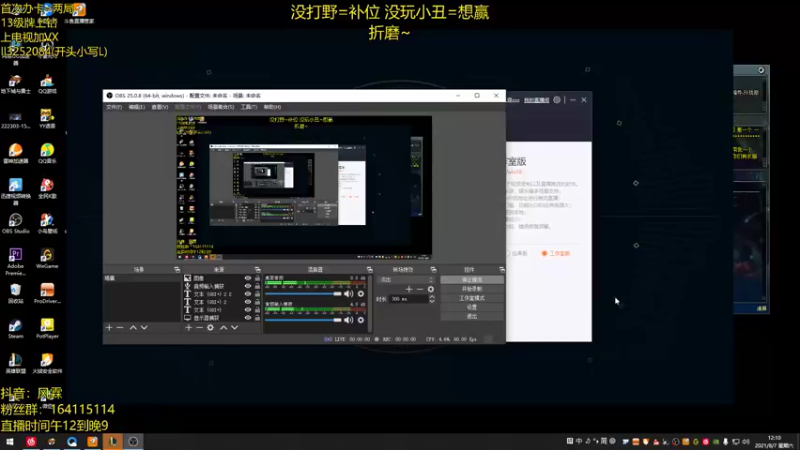Pop out the Controls dock panel
This screenshot has height=450, width=800.
[502, 269]
